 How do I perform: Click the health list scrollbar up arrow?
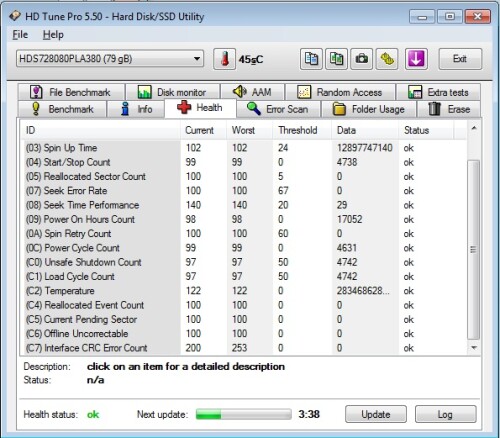(474, 128)
